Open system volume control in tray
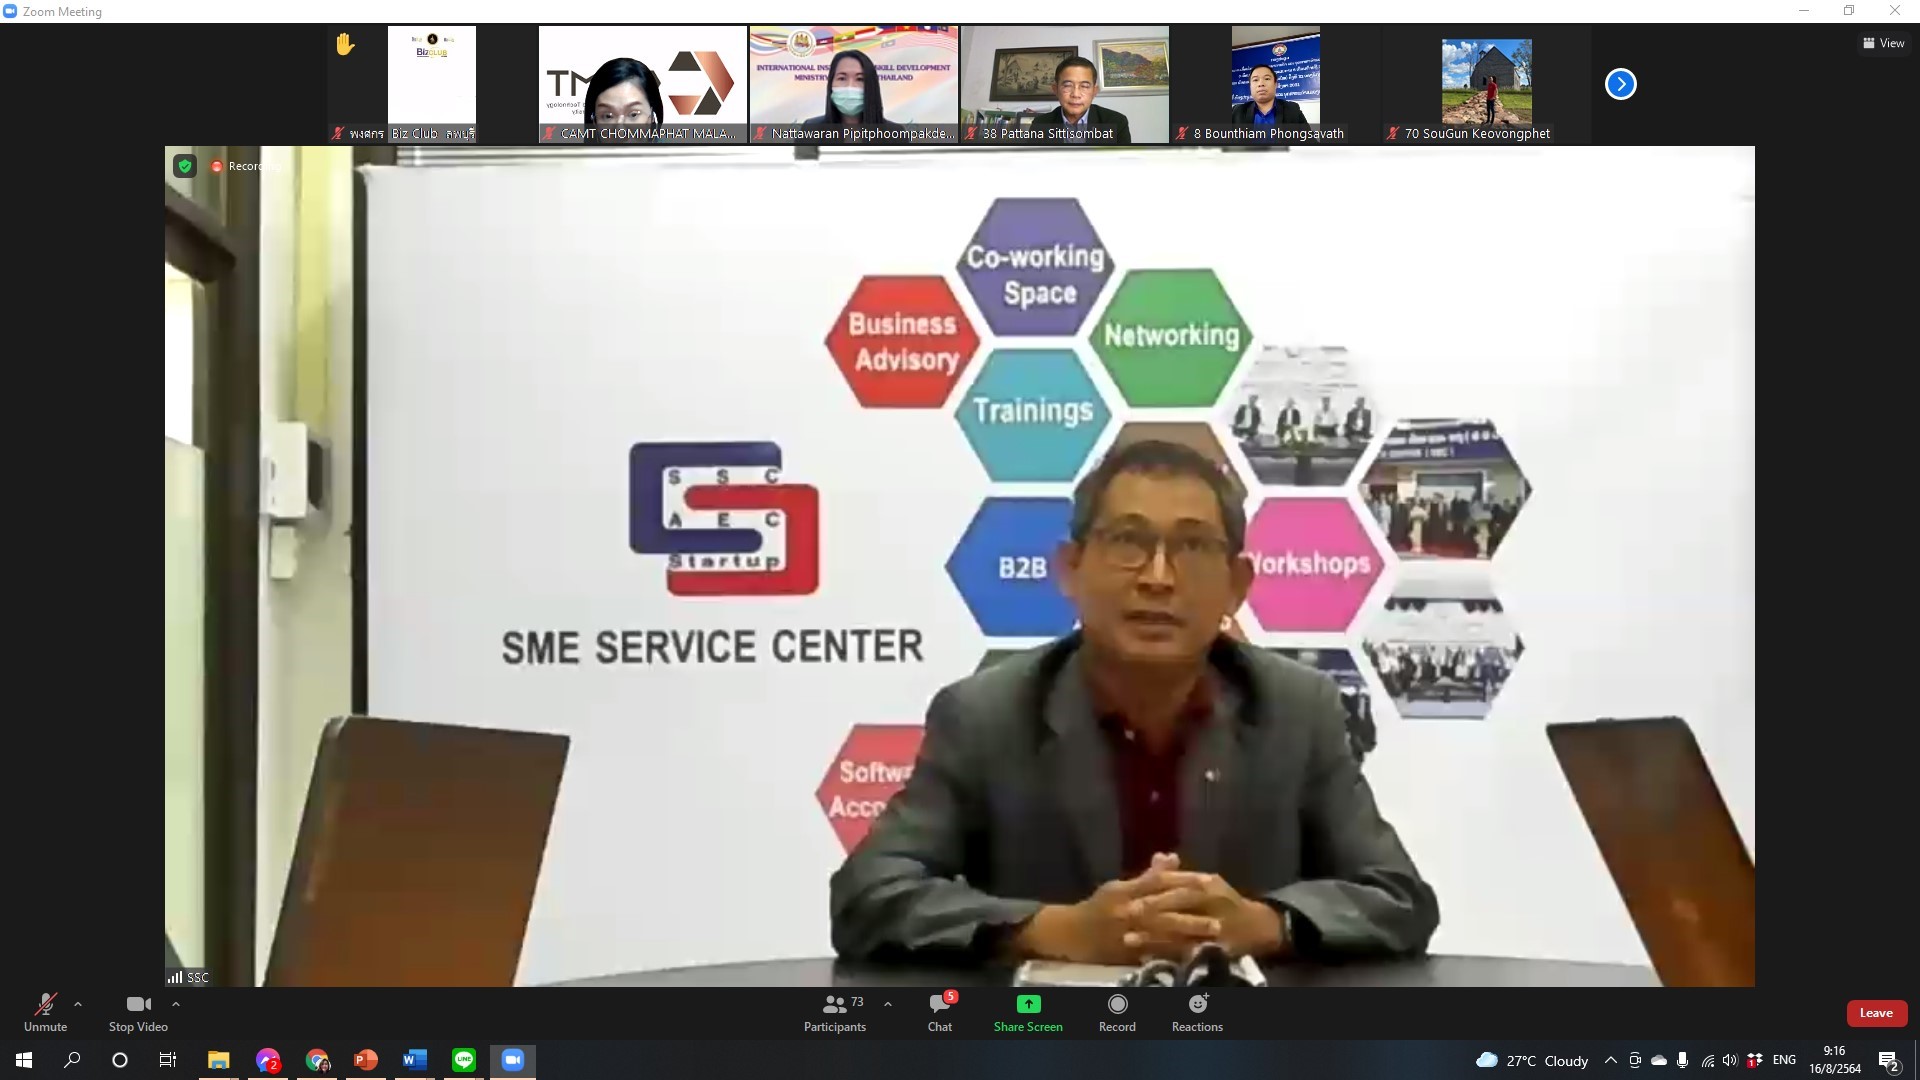Image resolution: width=1920 pixels, height=1080 pixels. coord(1730,1060)
